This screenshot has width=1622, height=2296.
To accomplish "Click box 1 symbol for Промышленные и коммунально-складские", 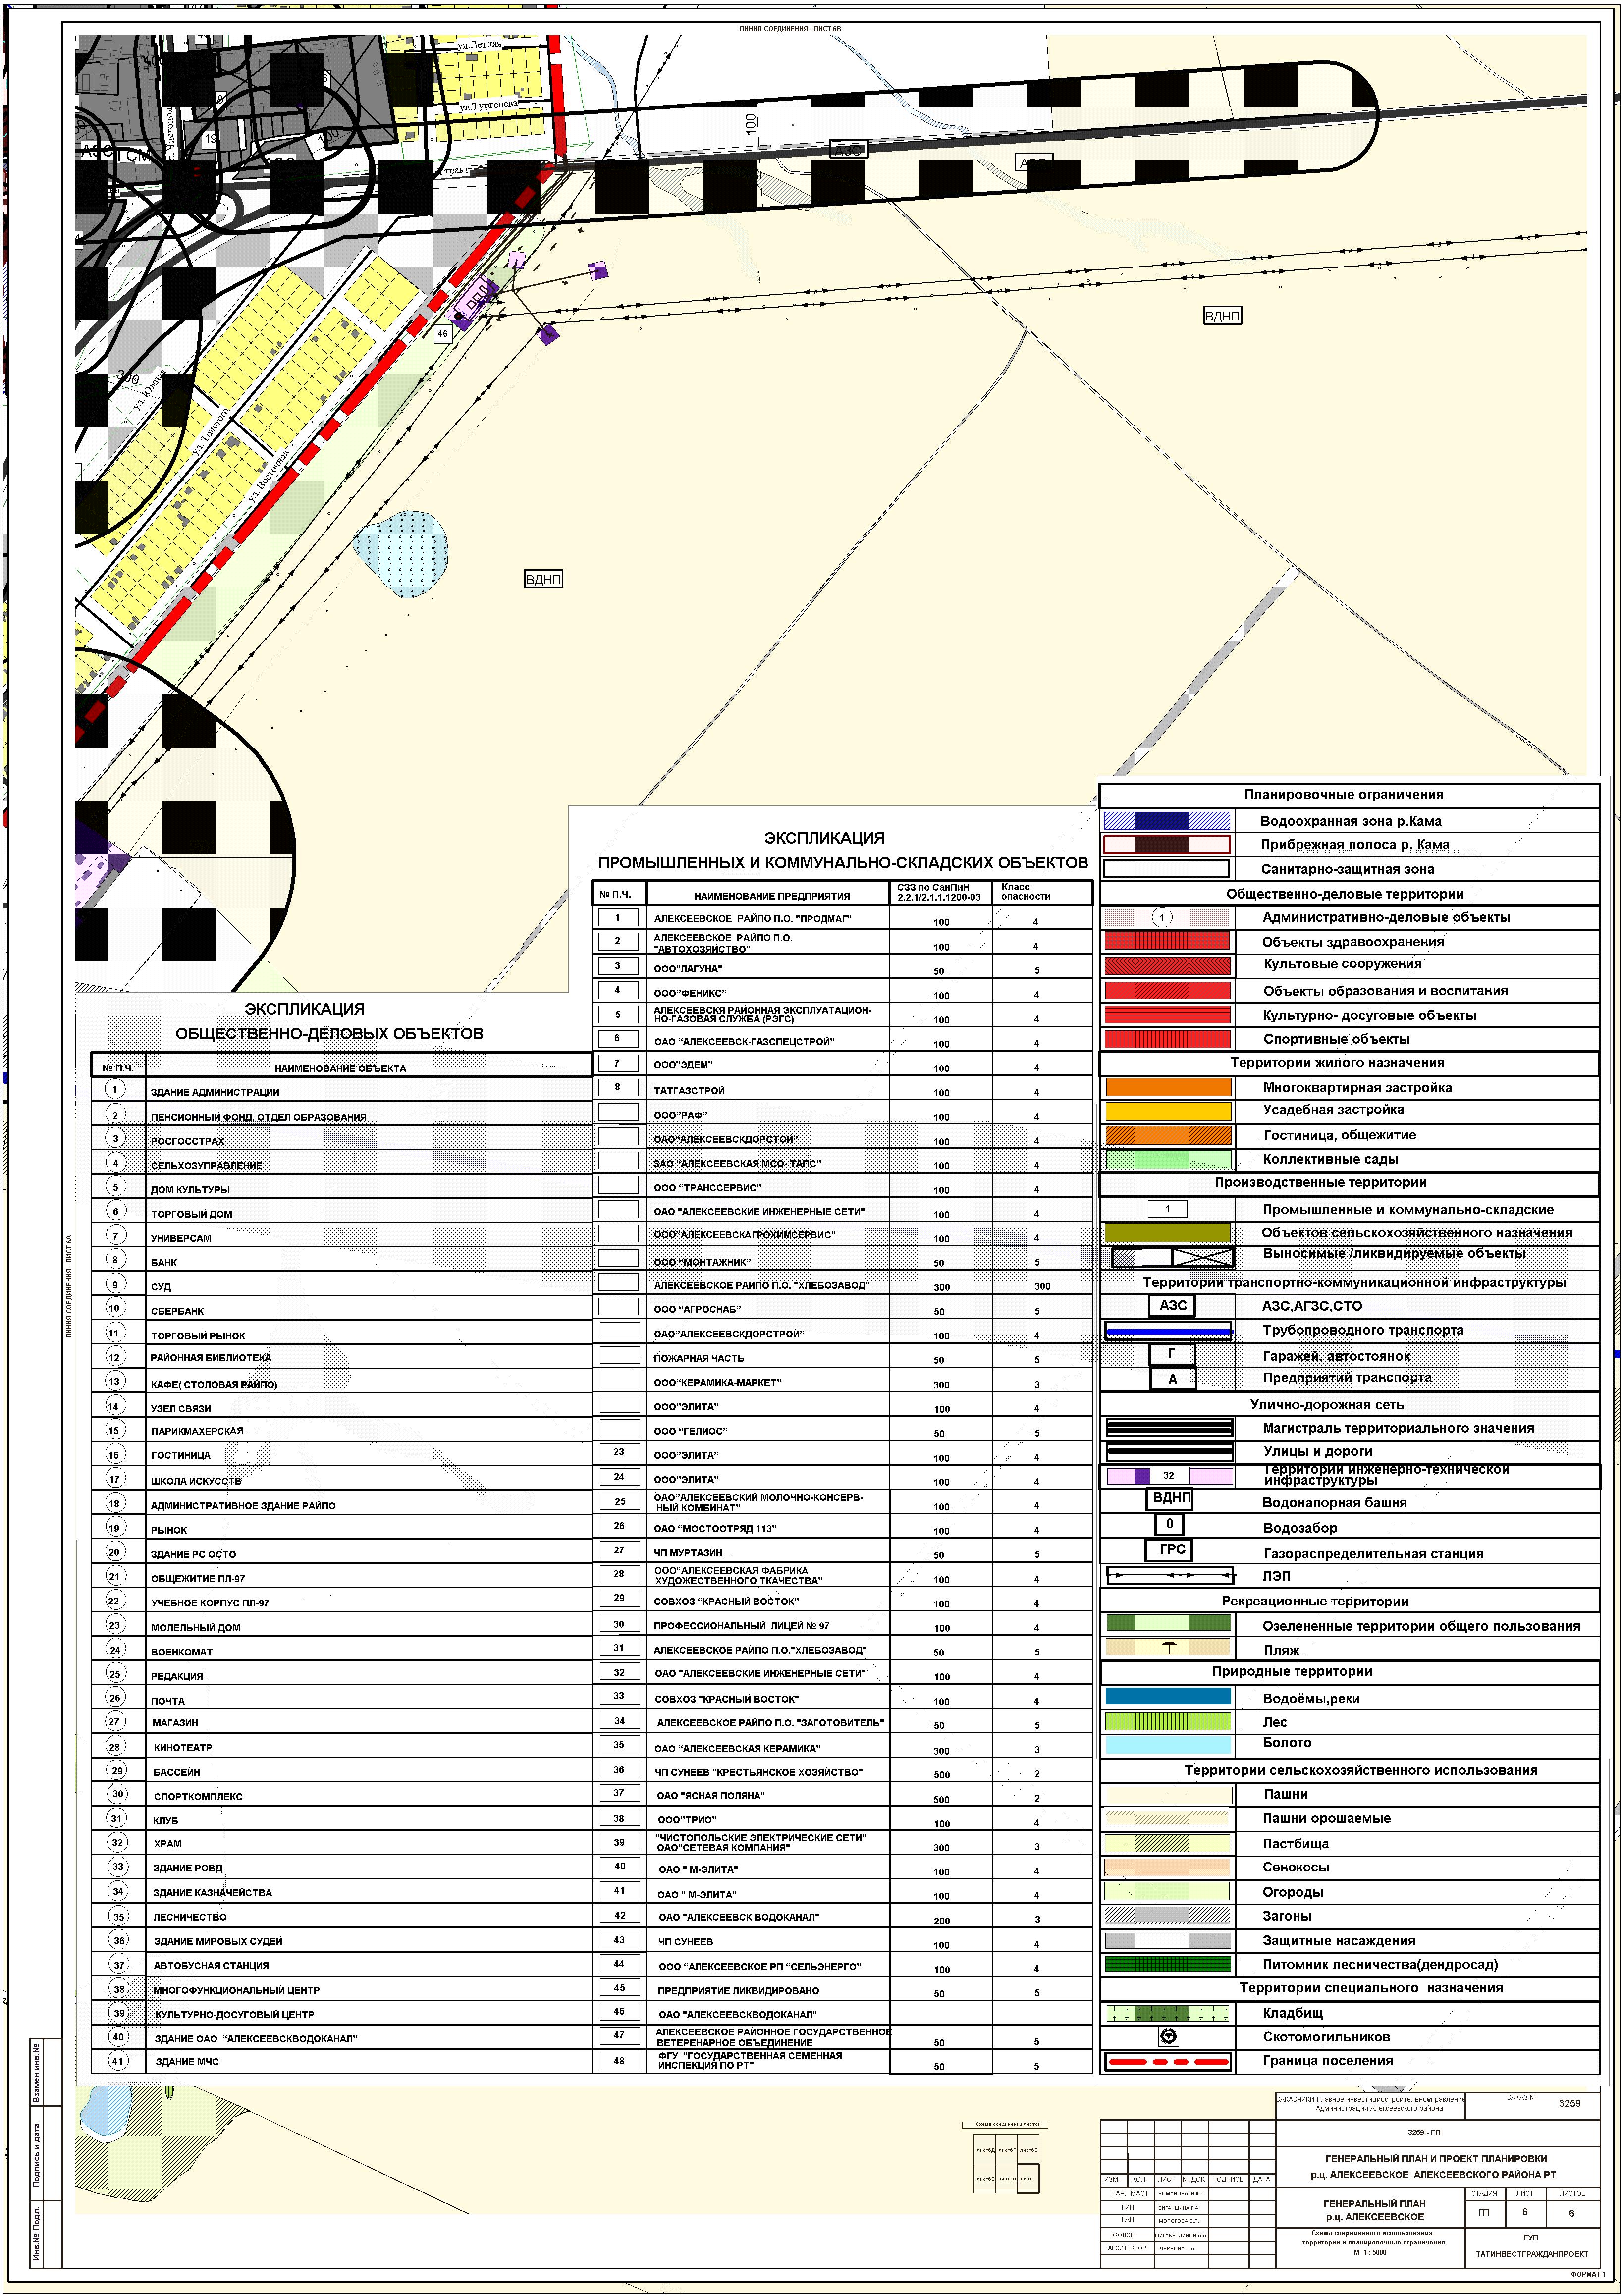I will click(1167, 1209).
